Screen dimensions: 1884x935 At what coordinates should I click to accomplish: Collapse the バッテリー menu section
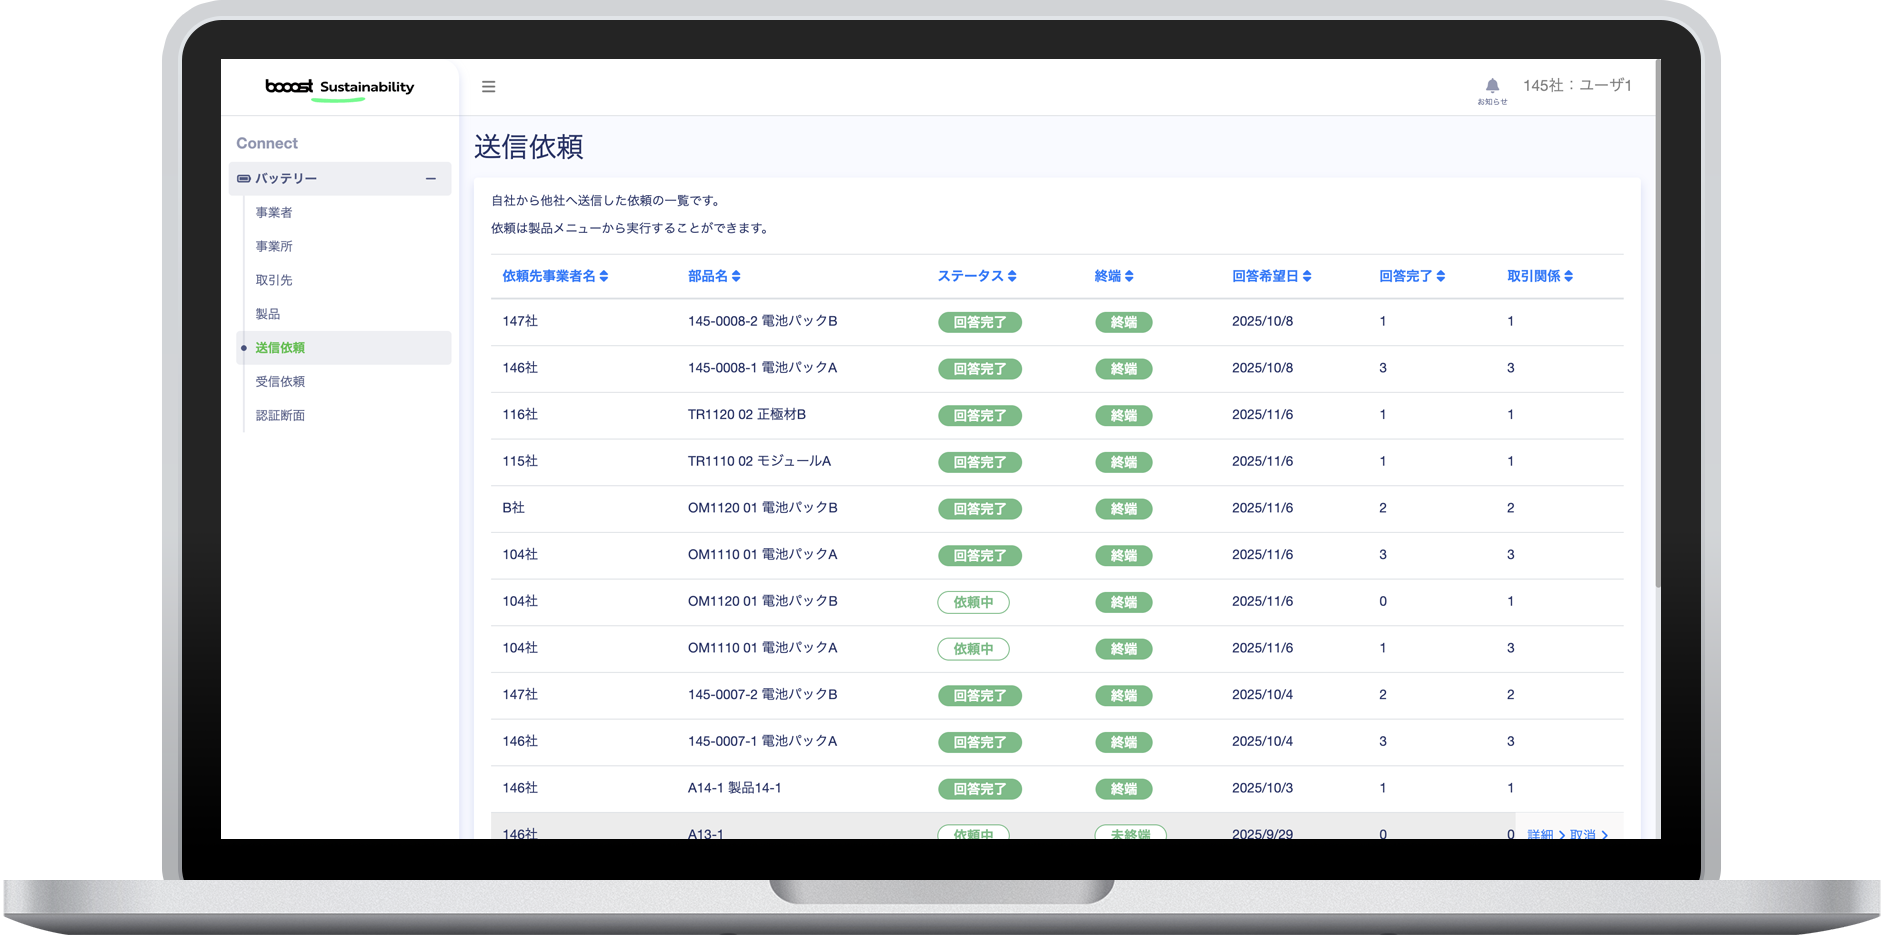[431, 179]
